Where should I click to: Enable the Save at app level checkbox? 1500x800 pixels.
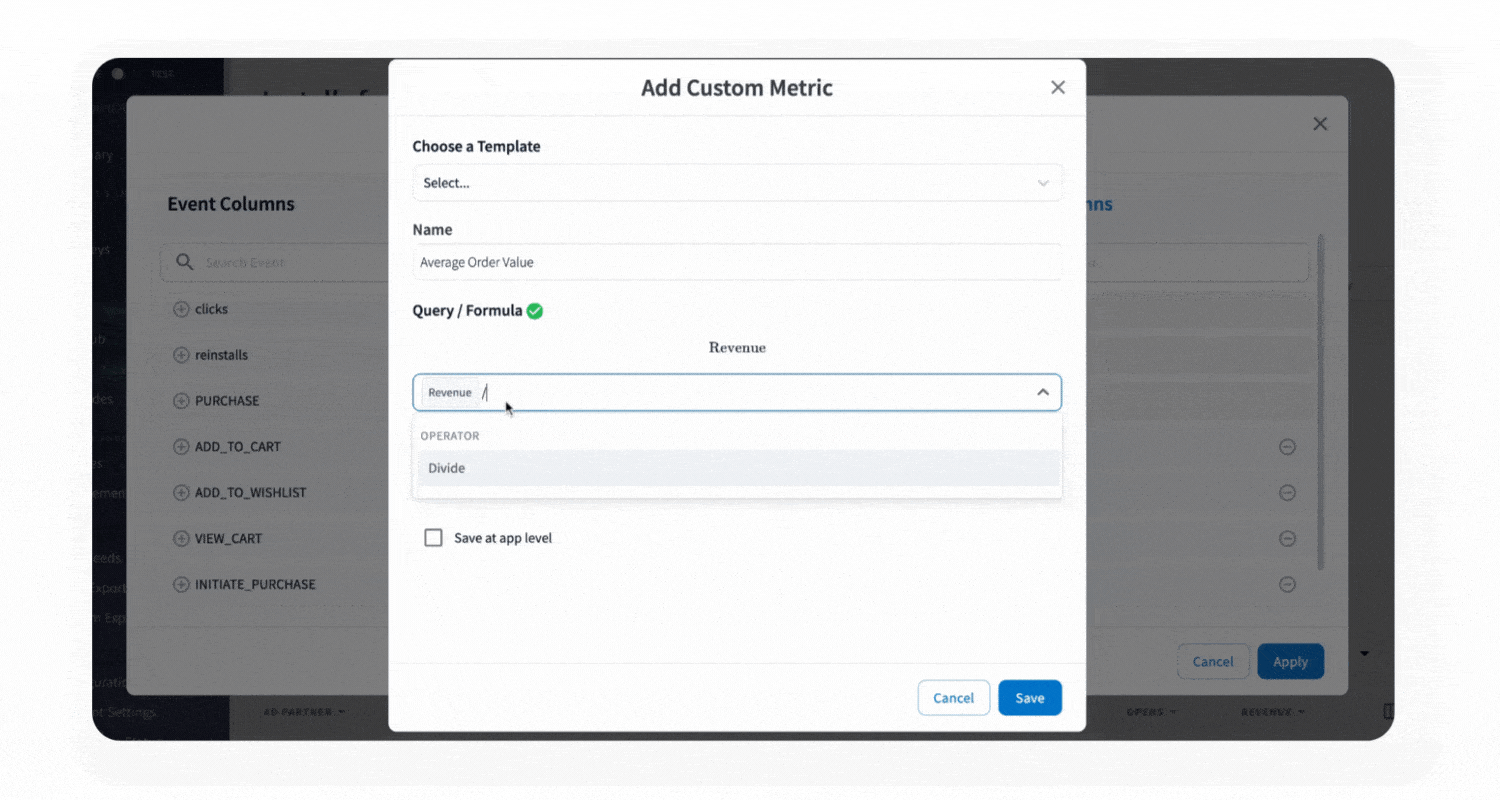pyautogui.click(x=434, y=538)
